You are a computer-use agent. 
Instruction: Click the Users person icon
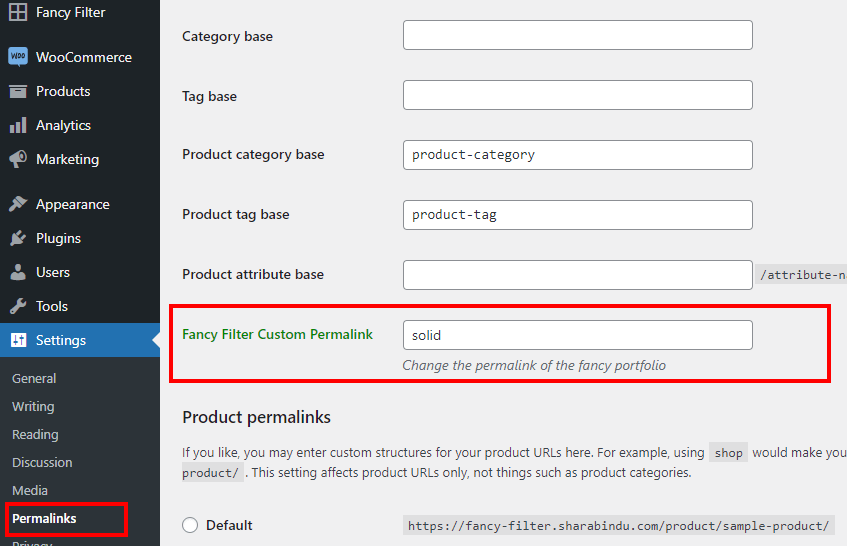pos(18,272)
